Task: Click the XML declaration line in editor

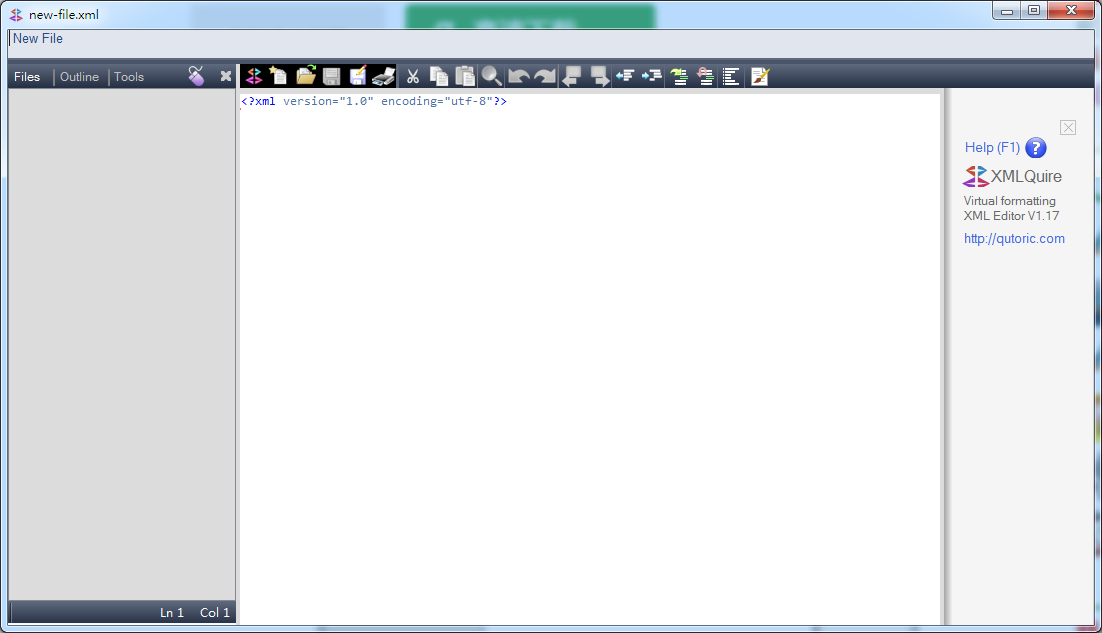Action: tap(374, 101)
